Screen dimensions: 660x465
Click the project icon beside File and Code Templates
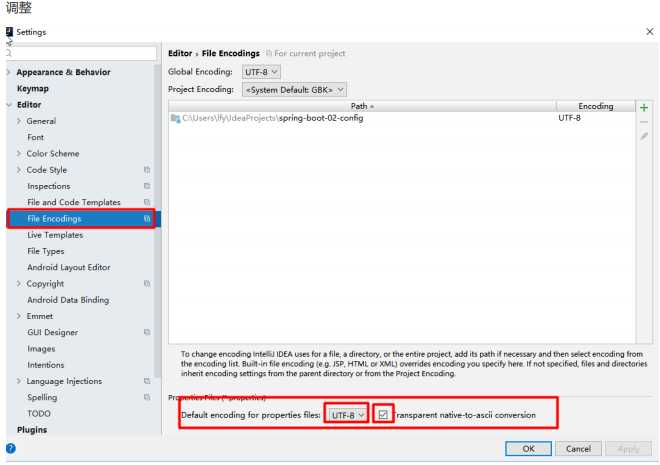[147, 202]
